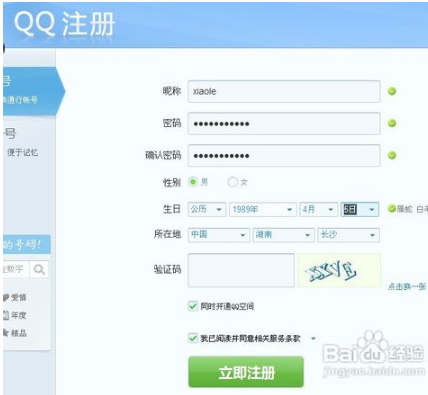
Task: Click the 点击换一张 change captcha link
Action: coord(407,286)
